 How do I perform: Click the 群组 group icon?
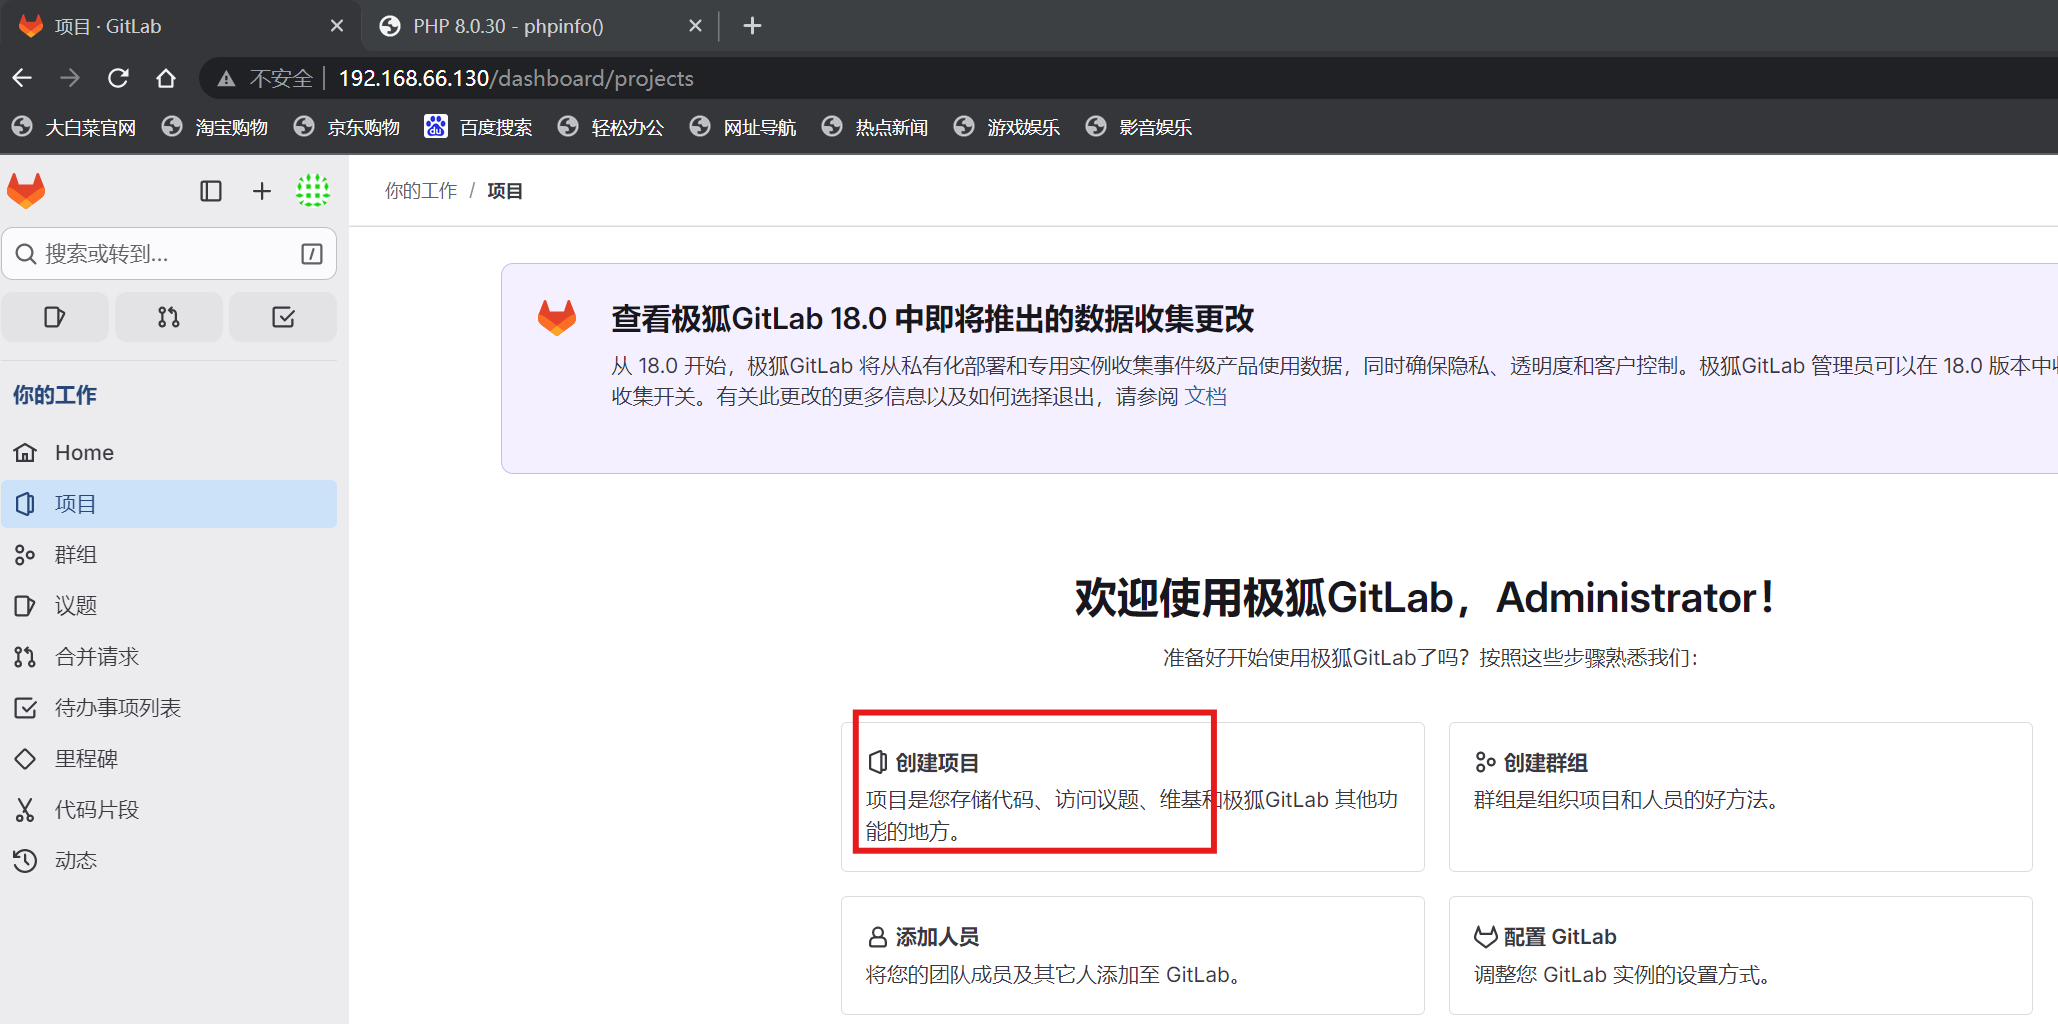[25, 555]
